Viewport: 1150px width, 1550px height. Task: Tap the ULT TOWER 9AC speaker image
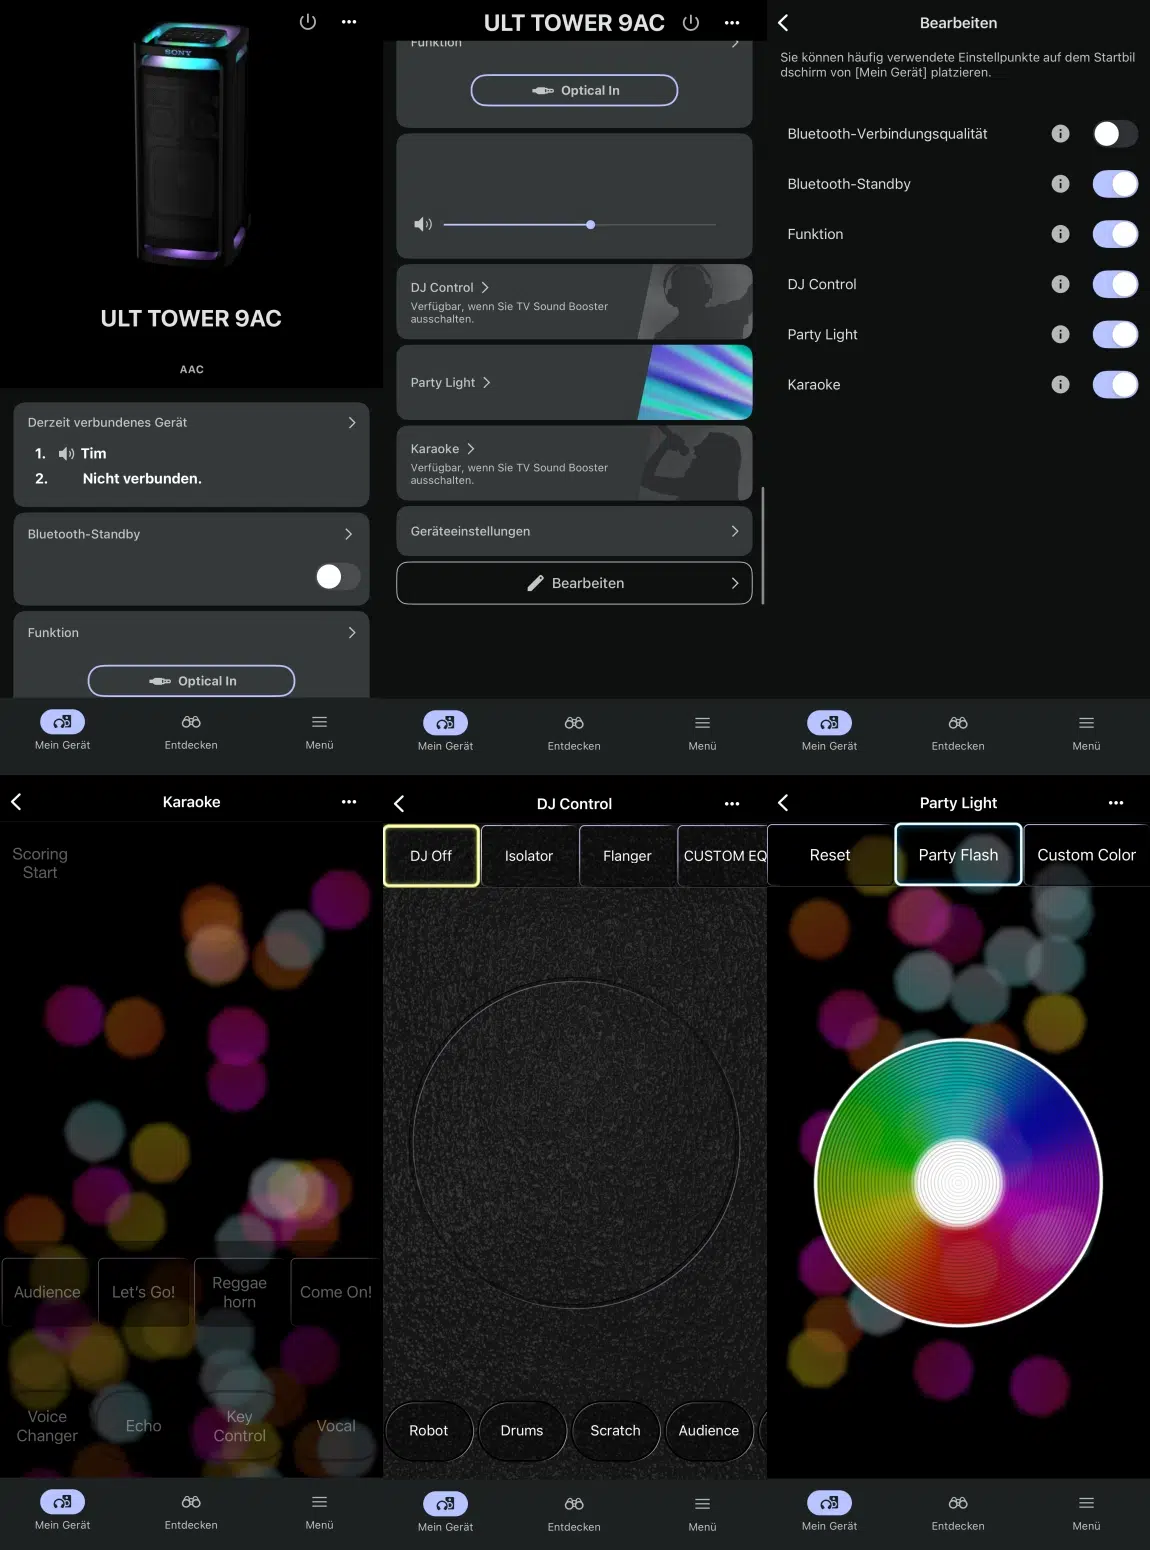pyautogui.click(x=191, y=145)
